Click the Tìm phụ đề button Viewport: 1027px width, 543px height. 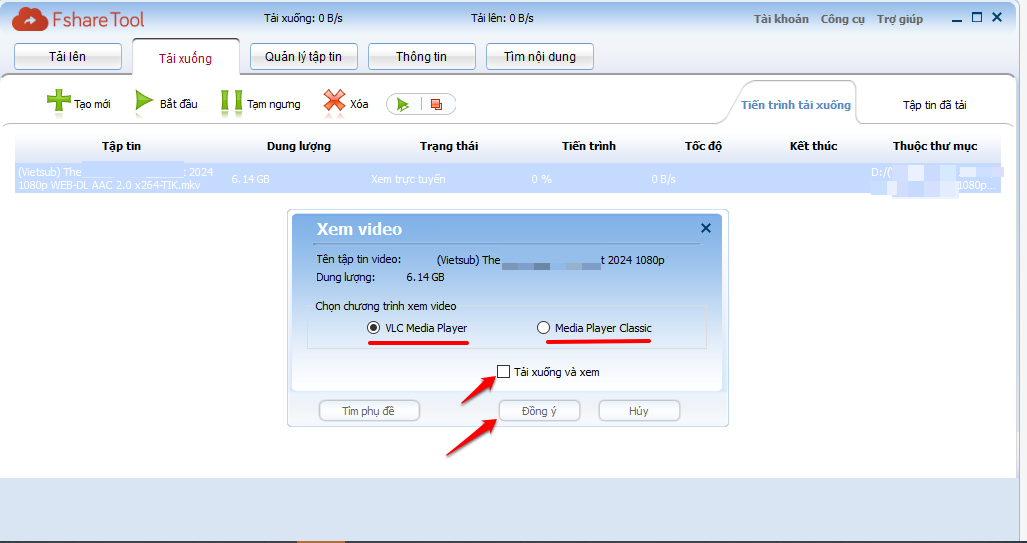[369, 411]
